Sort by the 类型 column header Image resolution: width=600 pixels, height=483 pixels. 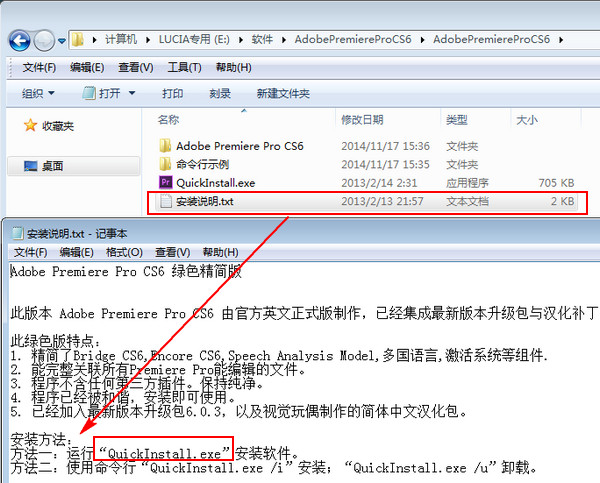tap(457, 120)
